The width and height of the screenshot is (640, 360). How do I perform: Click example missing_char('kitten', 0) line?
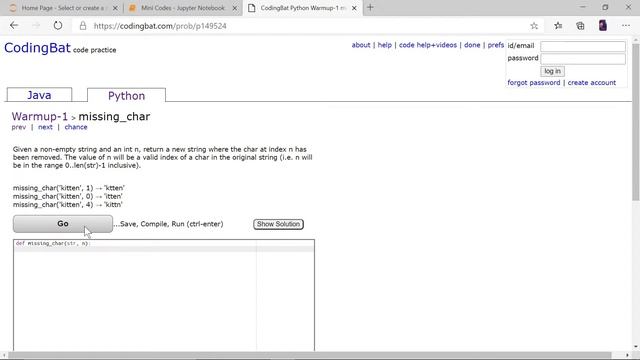coord(68,196)
